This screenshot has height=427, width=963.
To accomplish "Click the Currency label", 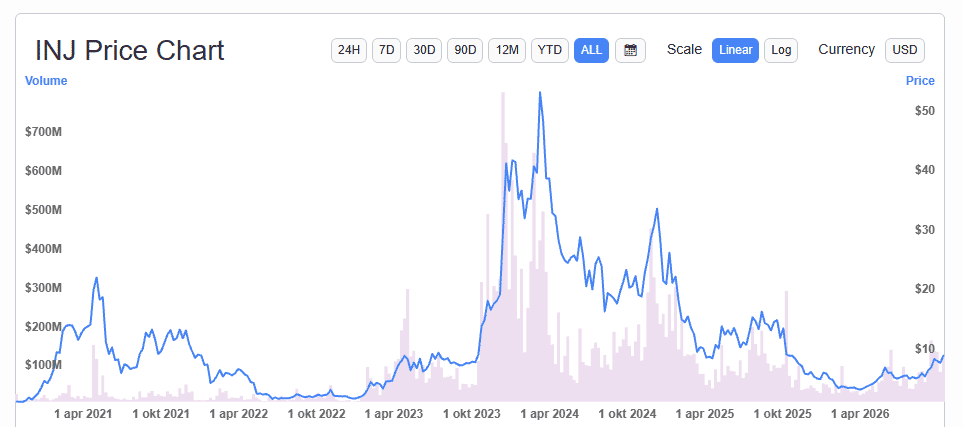I will tap(846, 50).
